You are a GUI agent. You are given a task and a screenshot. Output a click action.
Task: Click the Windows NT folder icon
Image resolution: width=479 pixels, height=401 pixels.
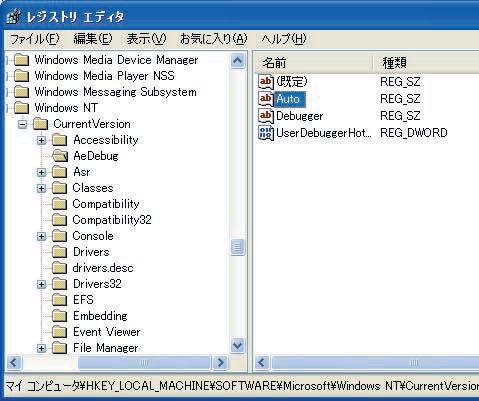22,108
